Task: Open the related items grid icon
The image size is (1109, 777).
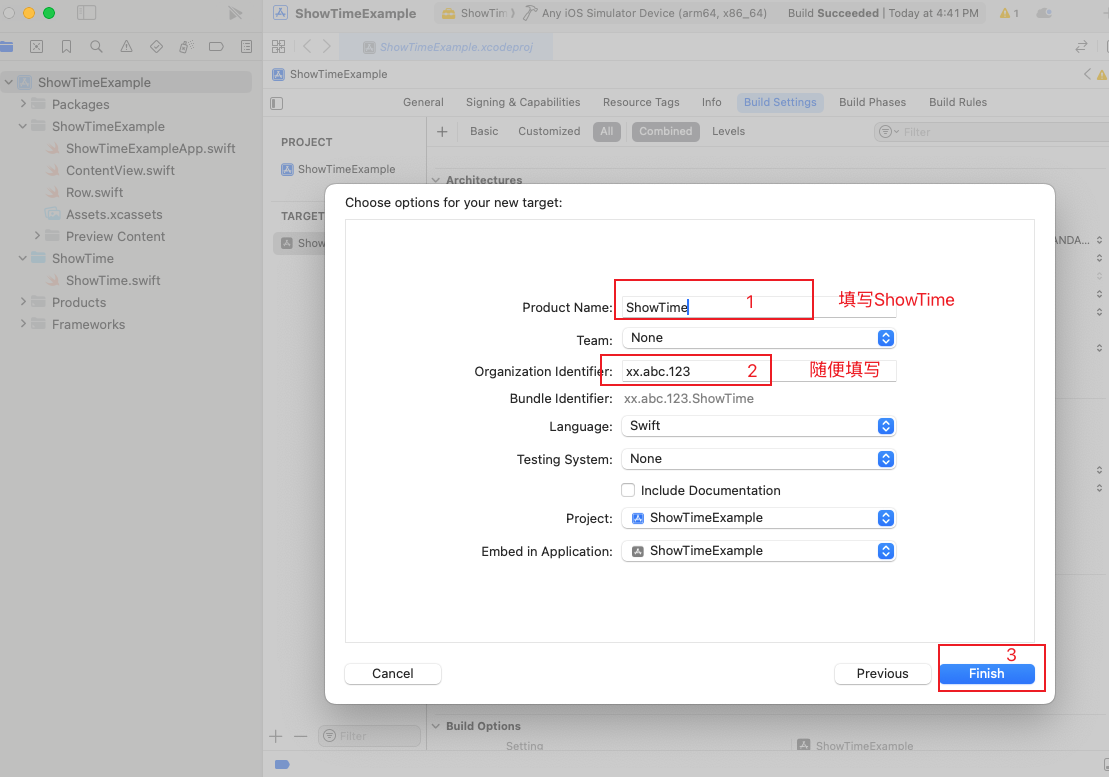Action: 279,47
